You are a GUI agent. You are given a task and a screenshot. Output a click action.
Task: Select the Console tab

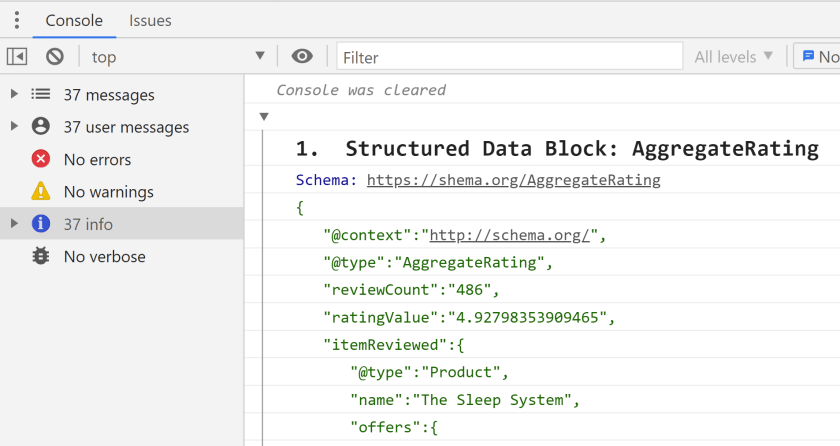[x=74, y=20]
